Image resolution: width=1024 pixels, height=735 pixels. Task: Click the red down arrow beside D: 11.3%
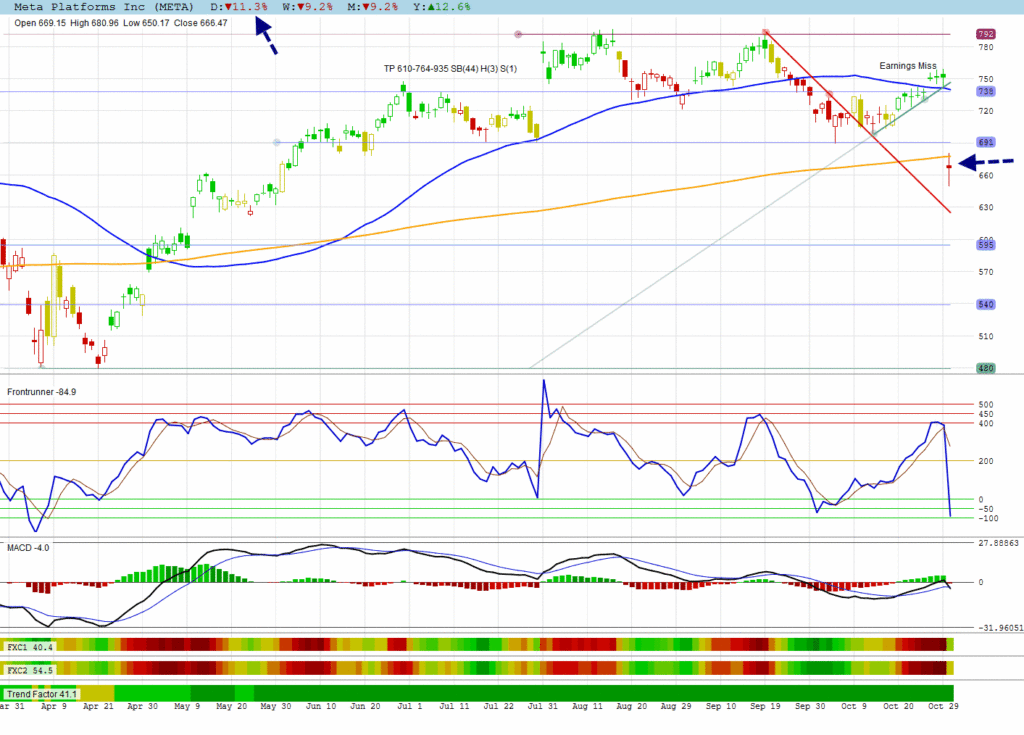(x=228, y=6)
